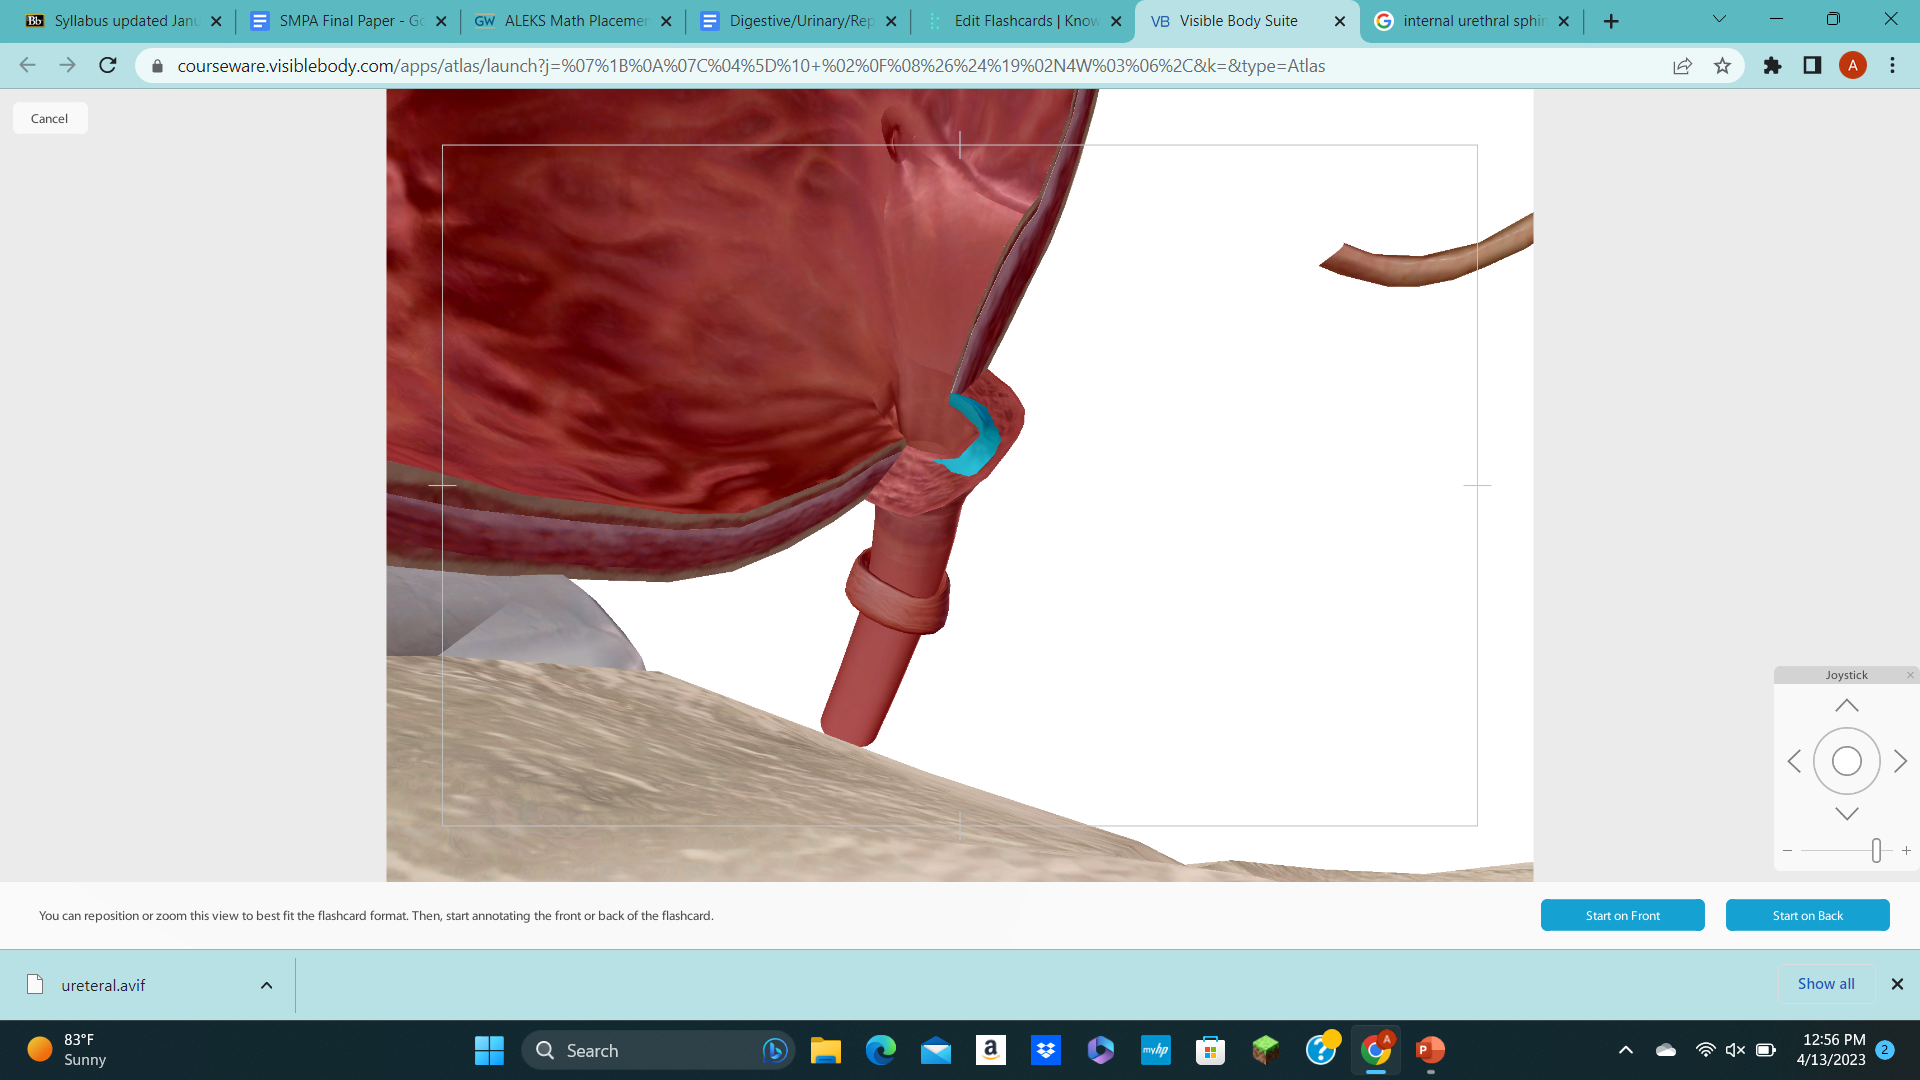Mute the system volume in the tray
The height and width of the screenshot is (1080, 1920).
(1733, 1050)
